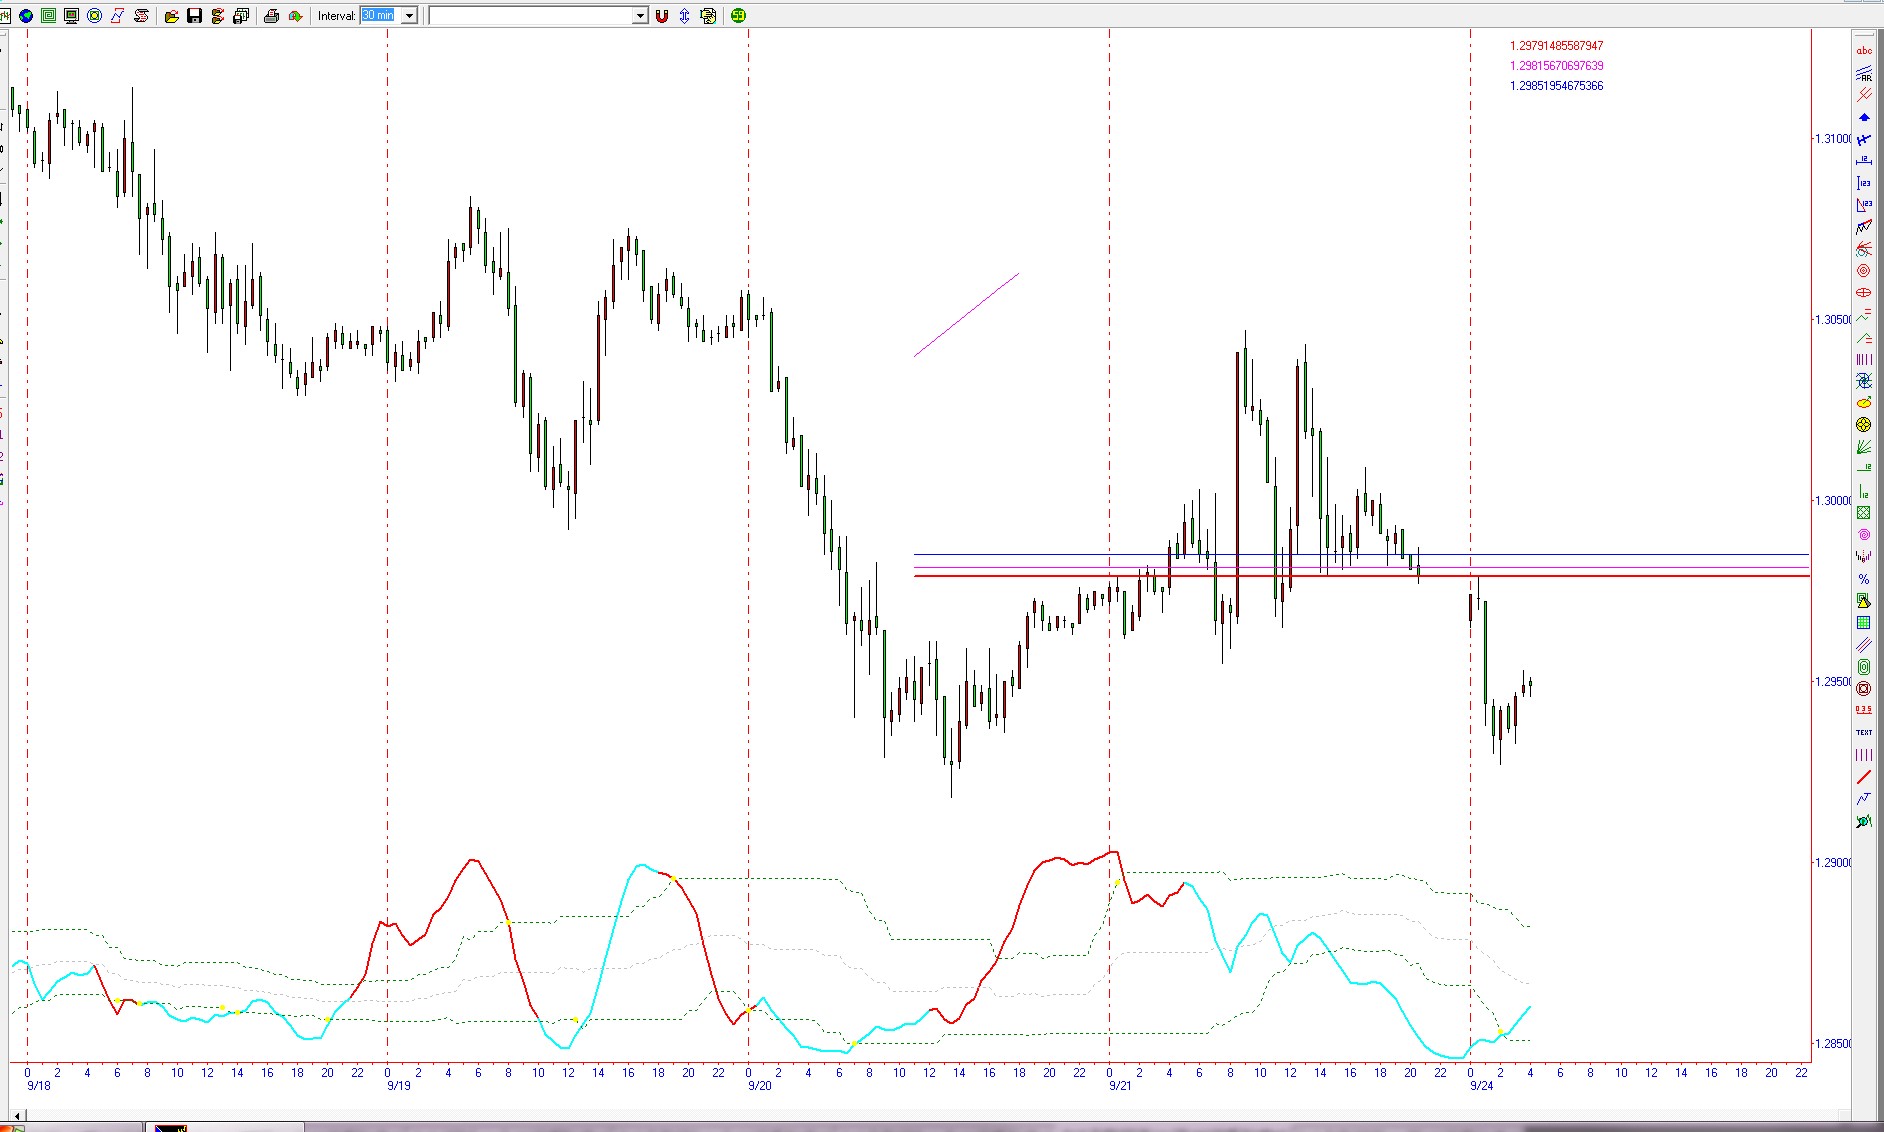Screen dimensions: 1884x1132
Task: Click the green circular 59 icon
Action: (739, 16)
